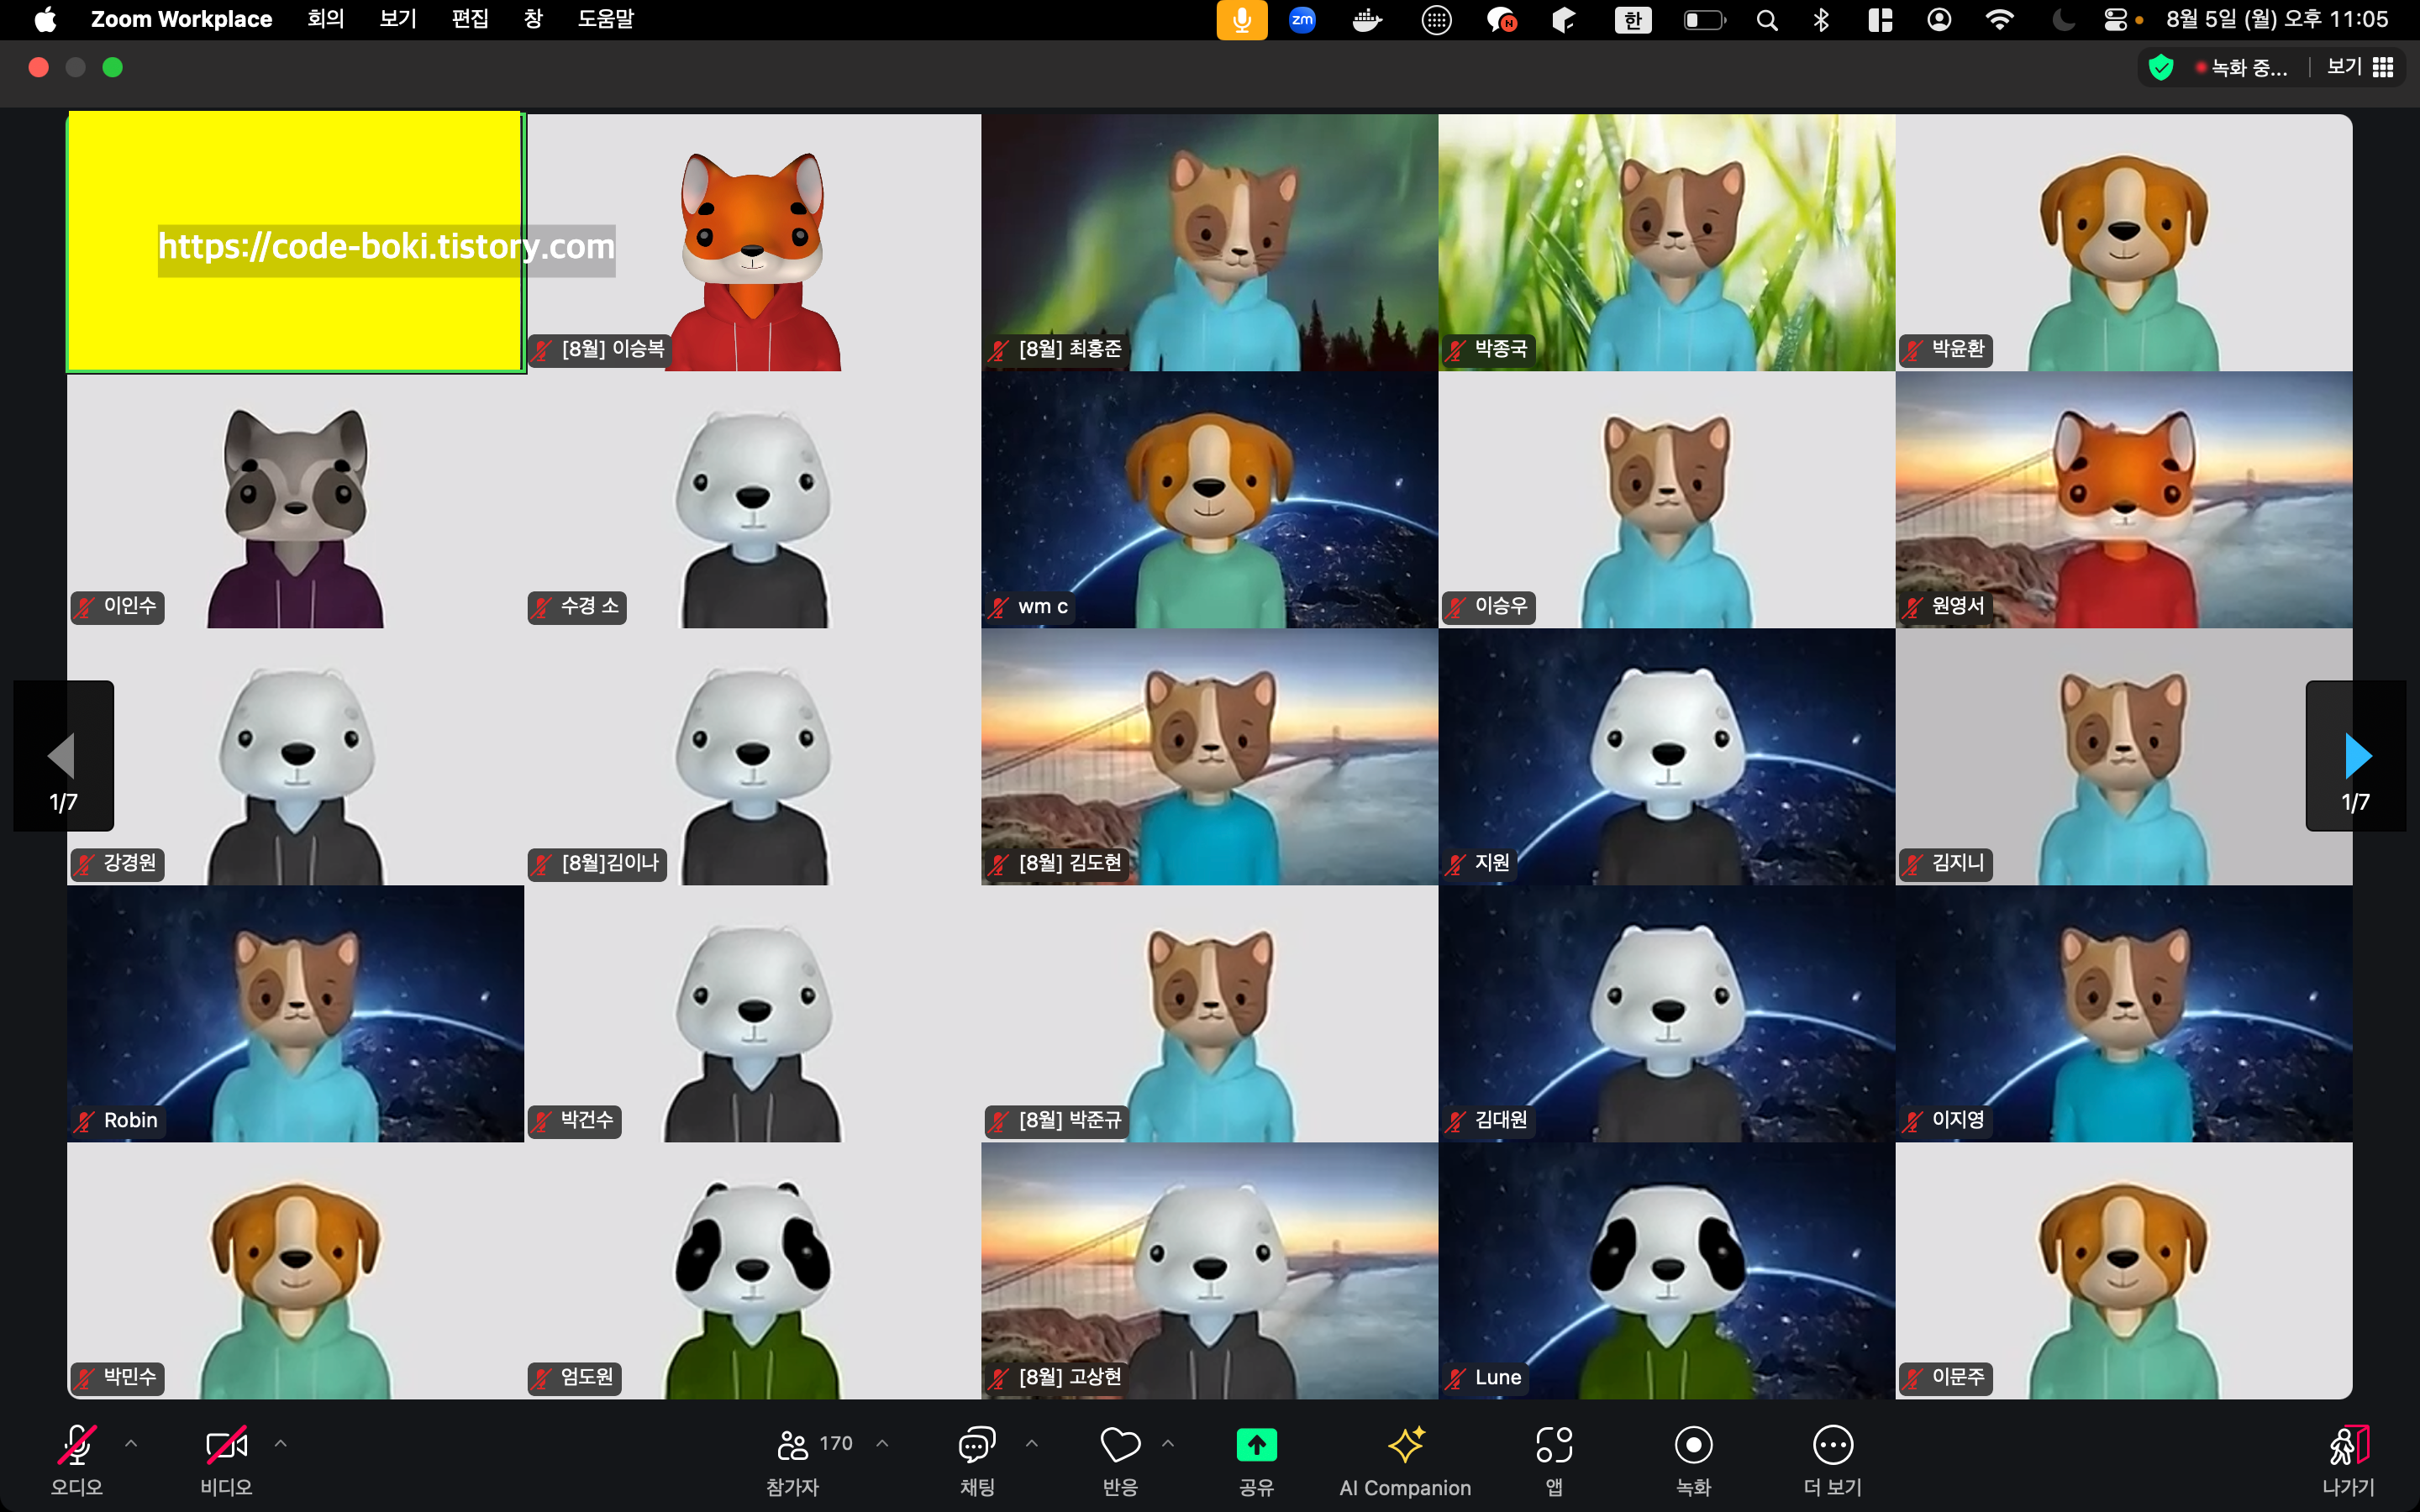This screenshot has height=1512, width=2420.
Task: Expand the video options chevron
Action: coord(281,1443)
